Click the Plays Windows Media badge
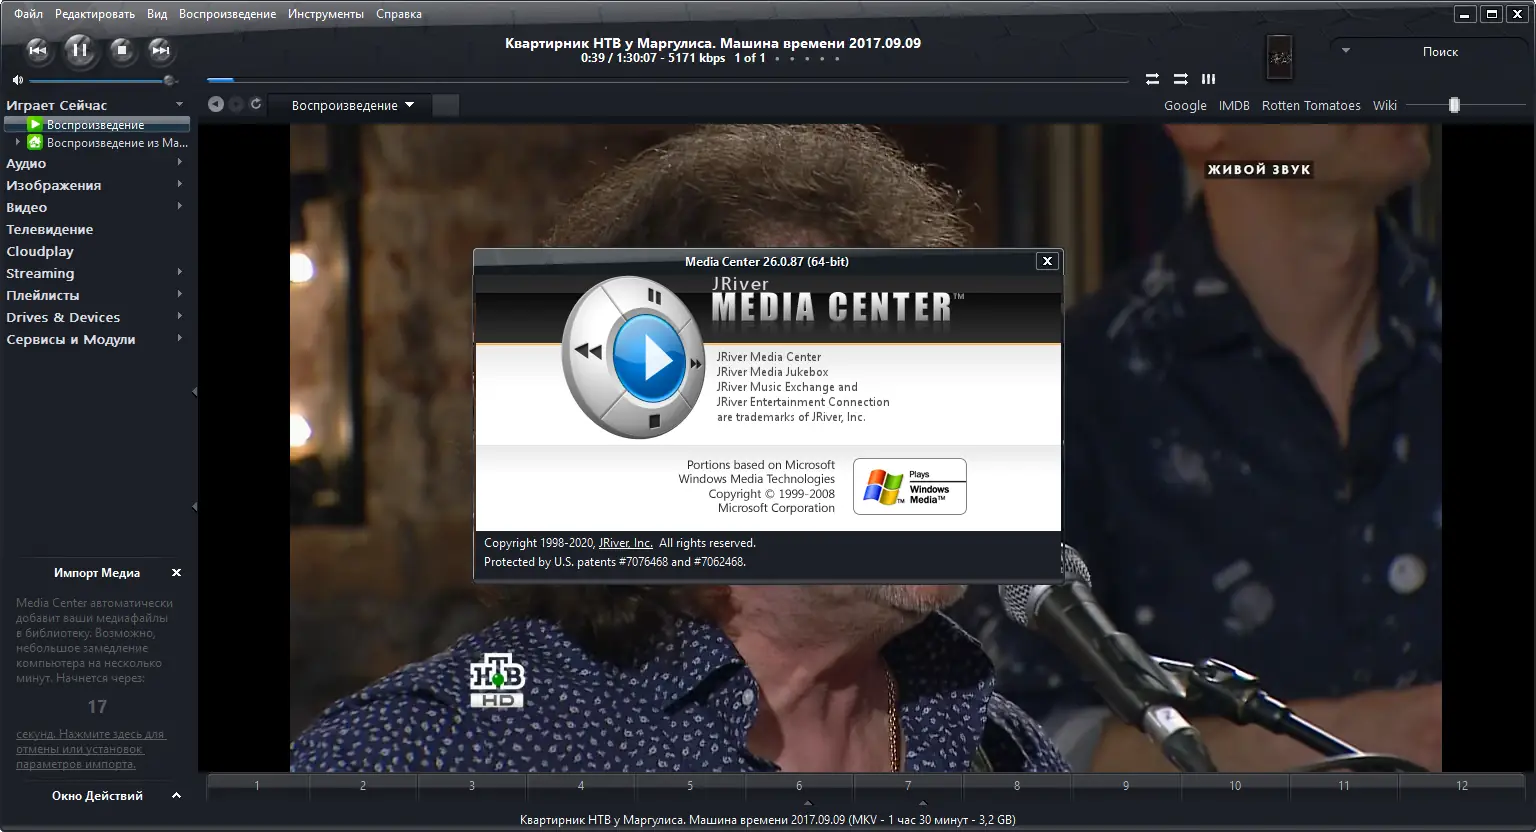The width and height of the screenshot is (1536, 832). pyautogui.click(x=910, y=487)
